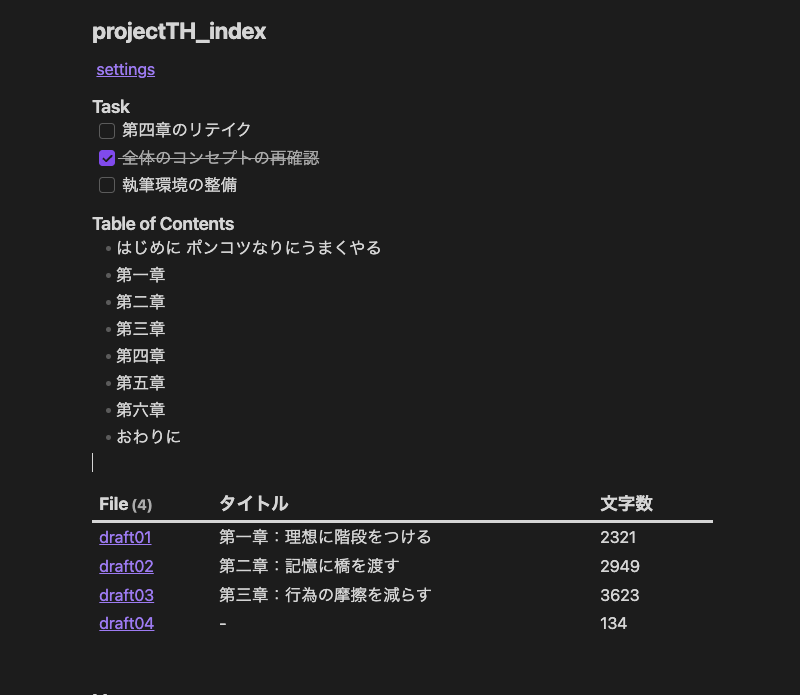Open the settings link
Viewport: 800px width, 695px height.
point(125,69)
